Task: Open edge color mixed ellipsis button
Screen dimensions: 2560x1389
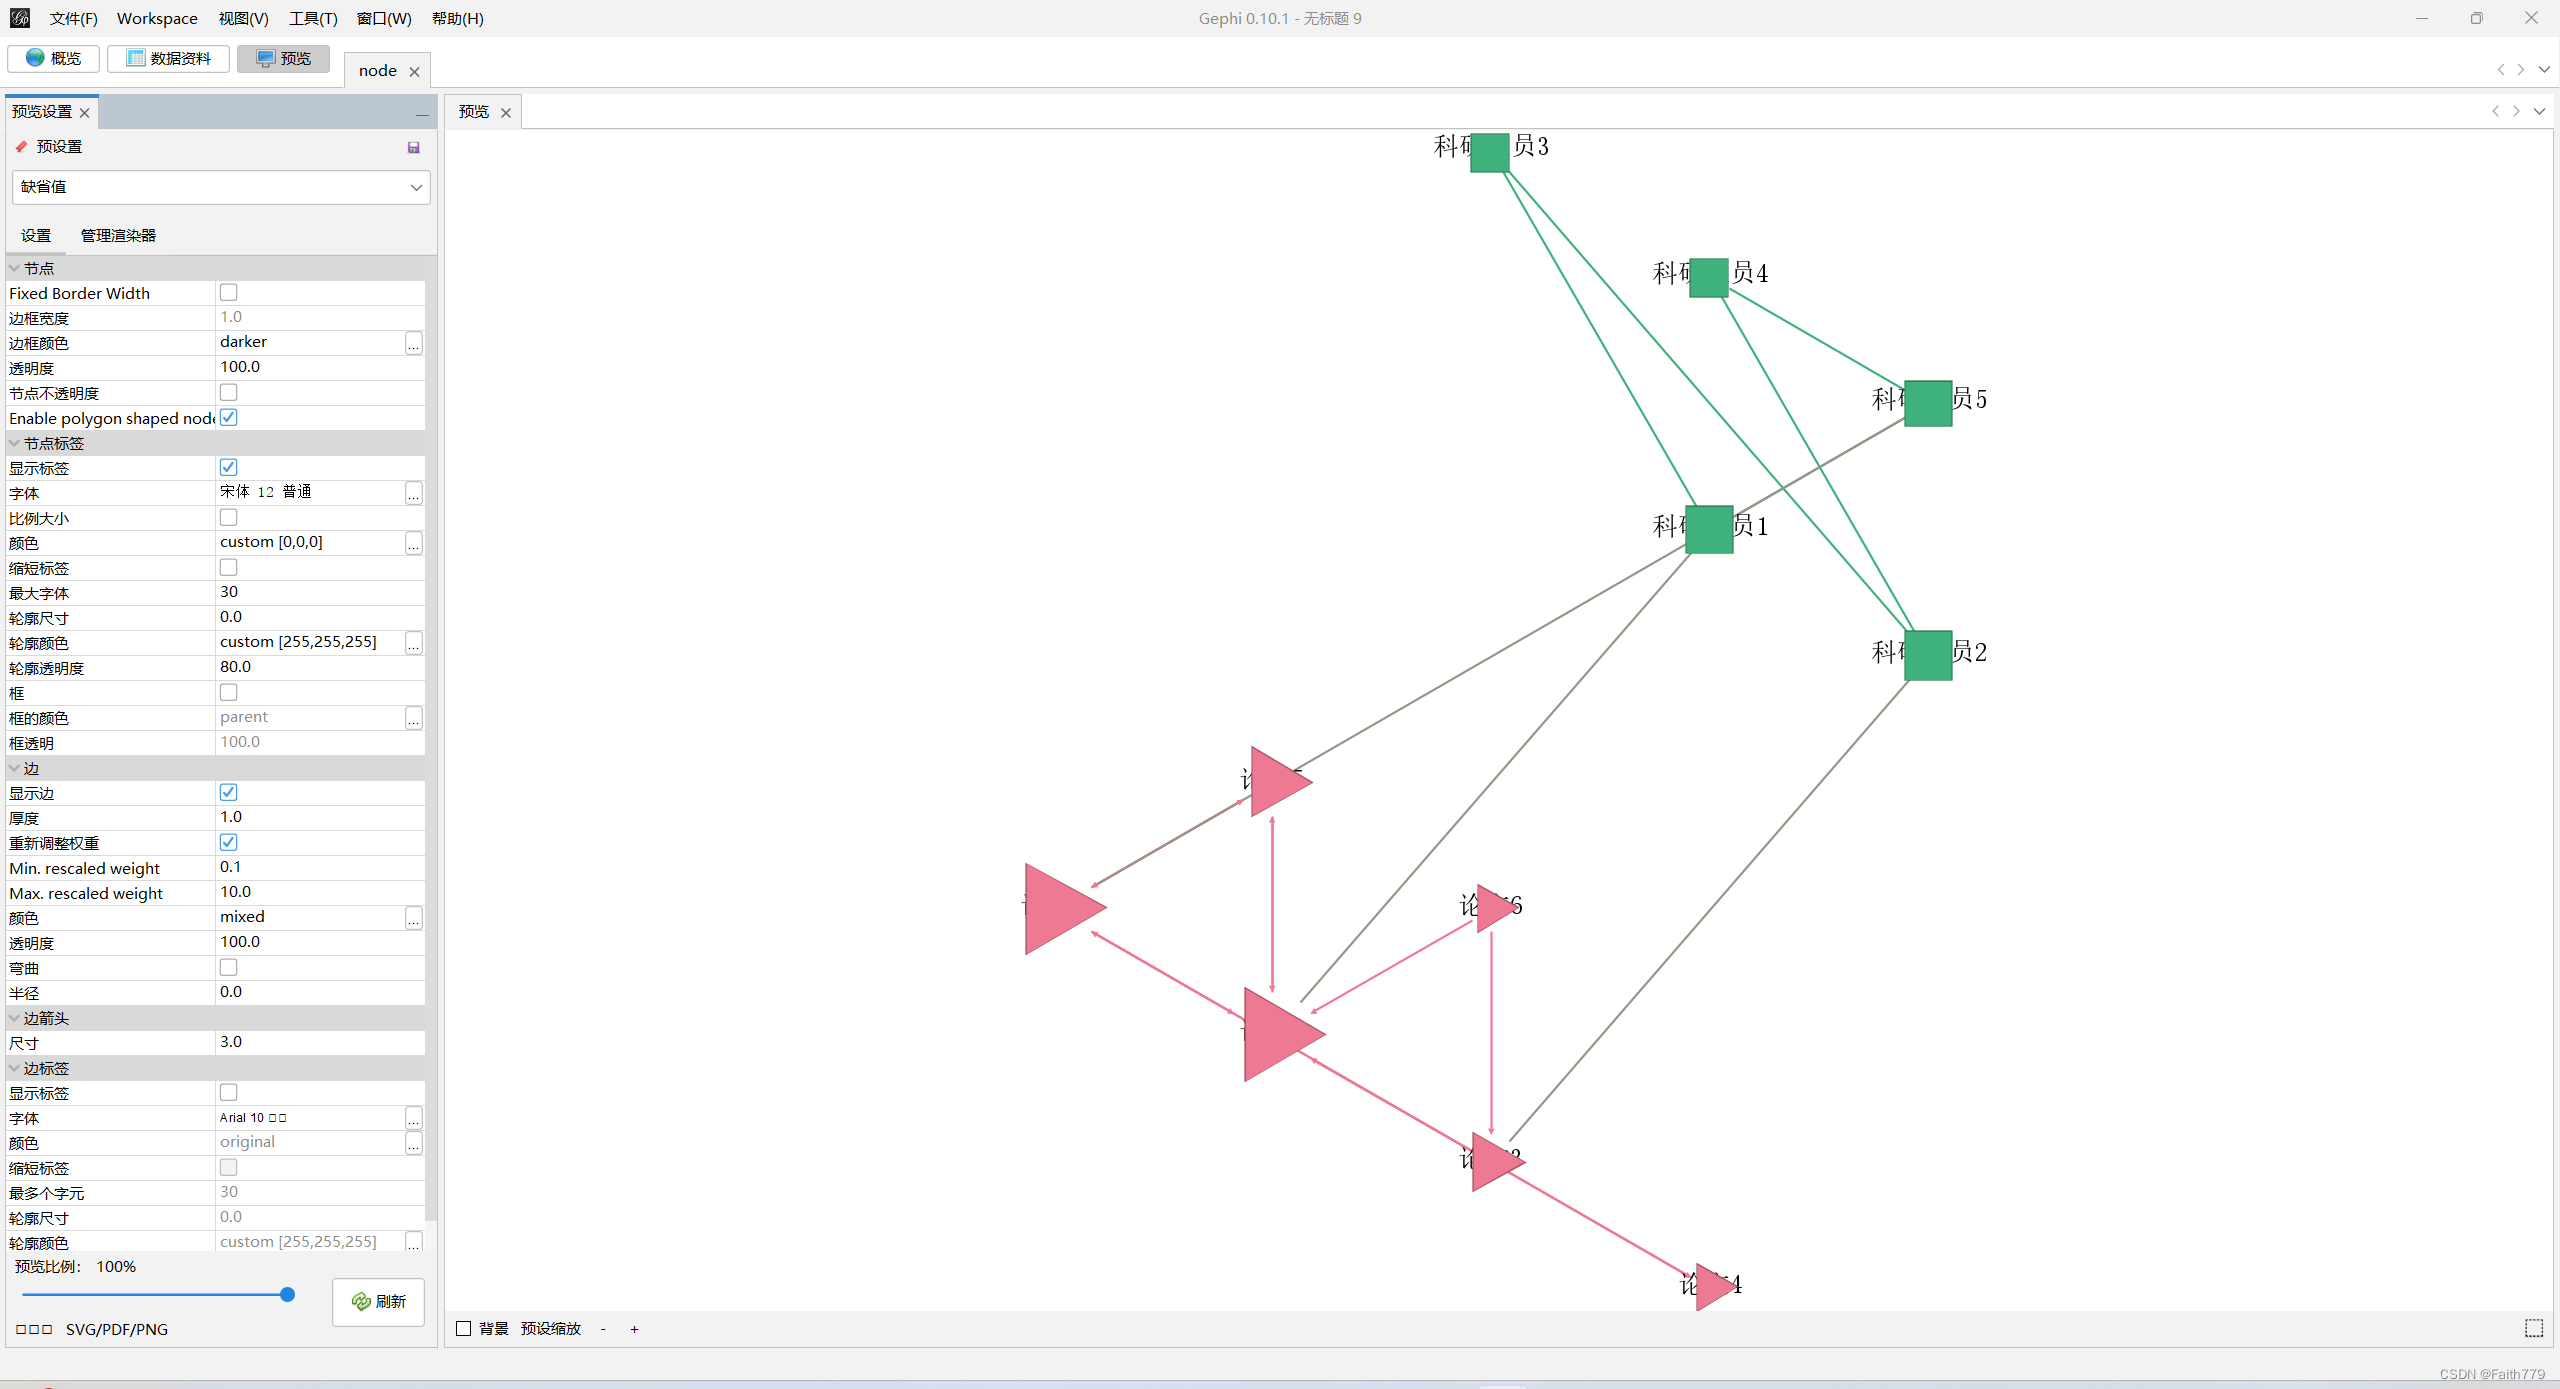Action: (x=413, y=918)
